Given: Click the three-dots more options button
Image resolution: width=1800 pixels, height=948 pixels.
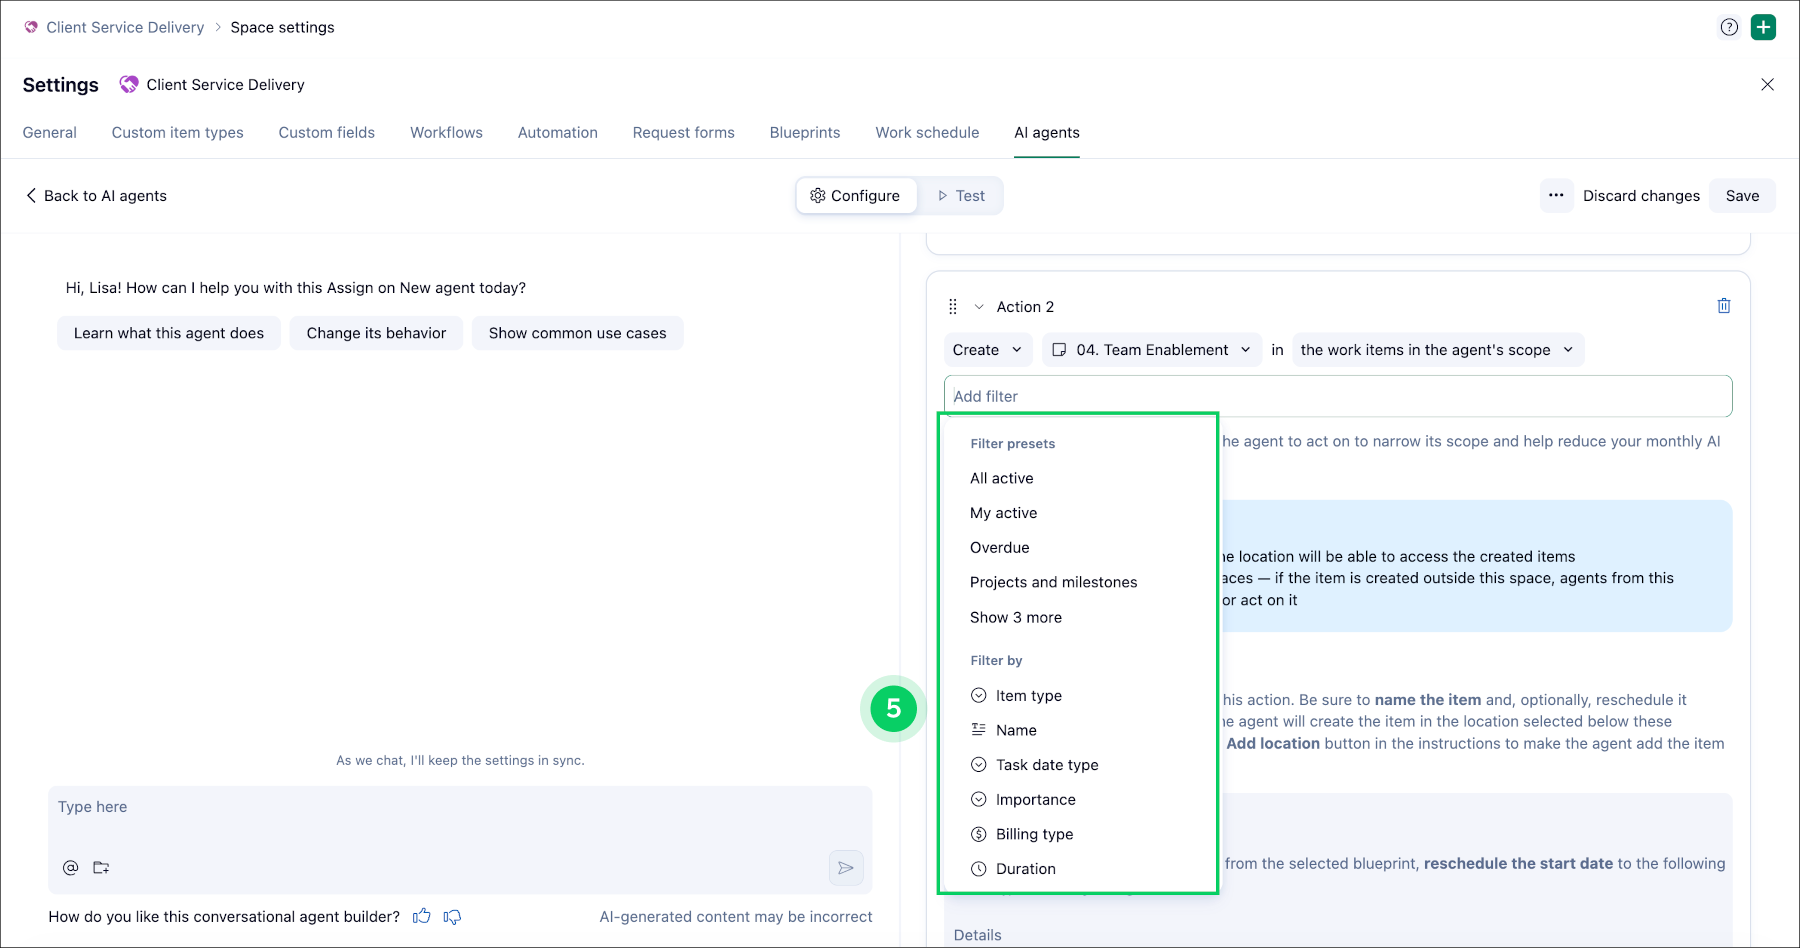Looking at the screenshot, I should 1556,196.
